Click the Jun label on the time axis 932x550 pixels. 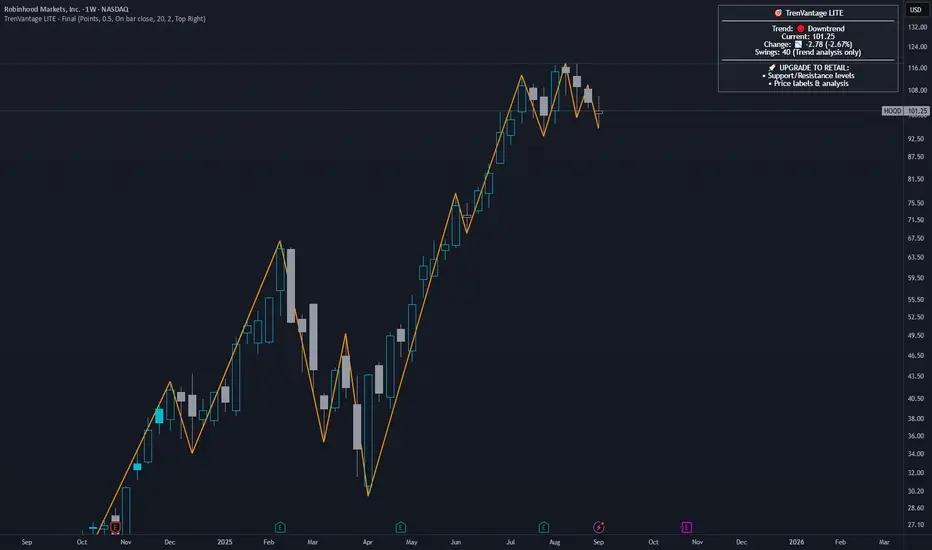pos(455,542)
